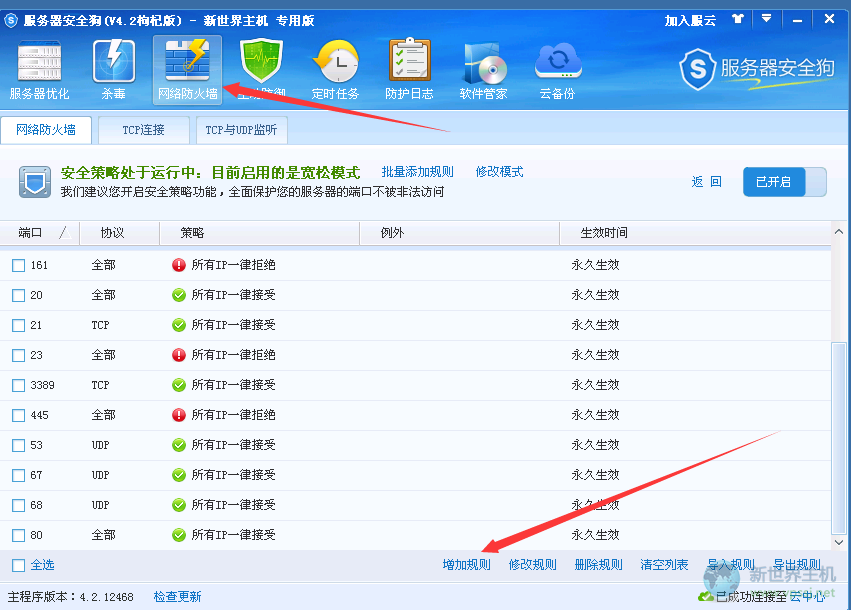
Task: Click green accept icon on port 53 row
Action: click(179, 445)
